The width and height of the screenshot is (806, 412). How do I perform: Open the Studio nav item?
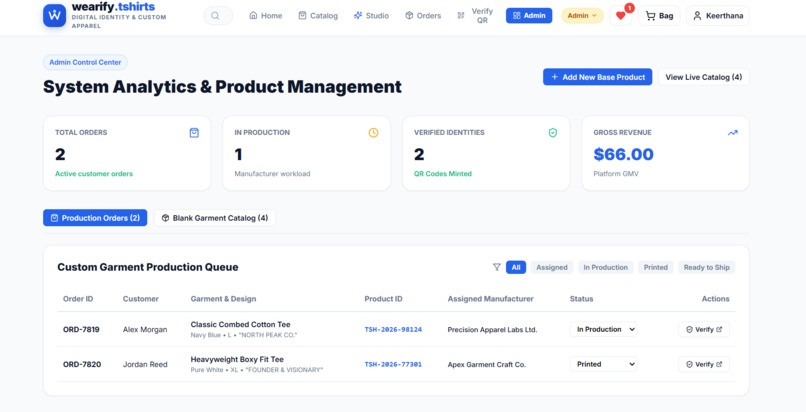pos(371,16)
